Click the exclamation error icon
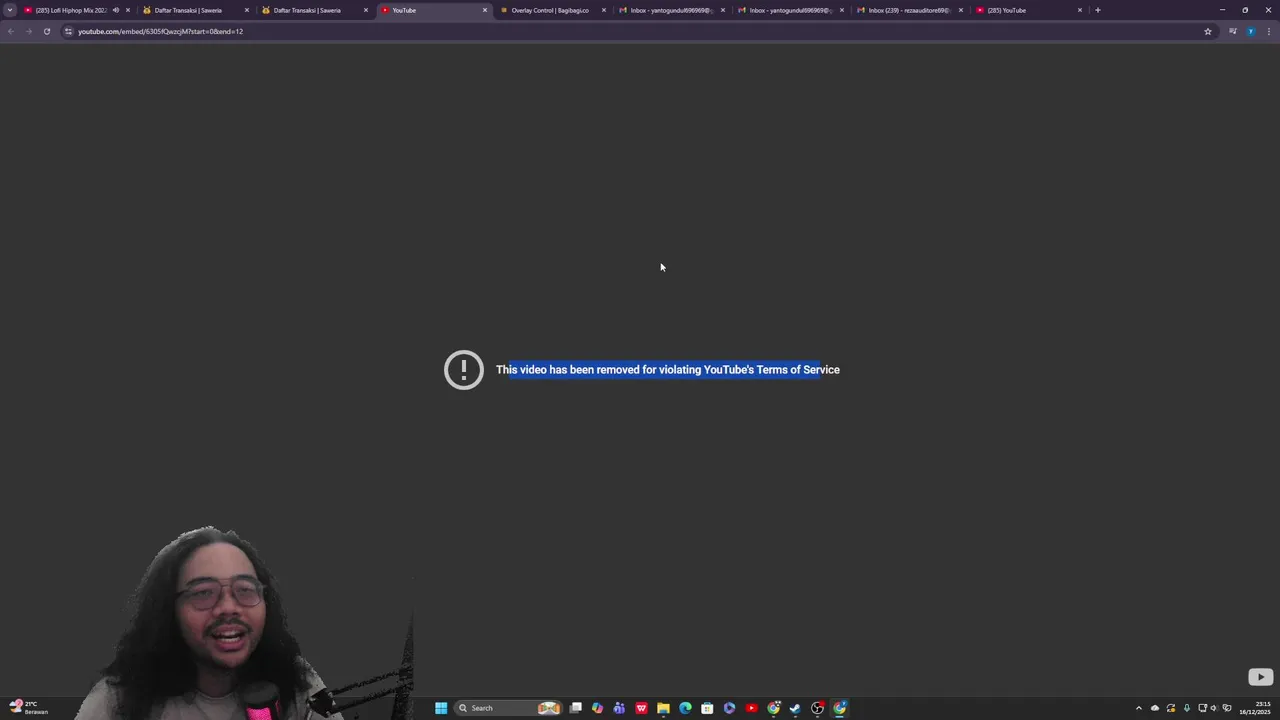 coord(464,370)
